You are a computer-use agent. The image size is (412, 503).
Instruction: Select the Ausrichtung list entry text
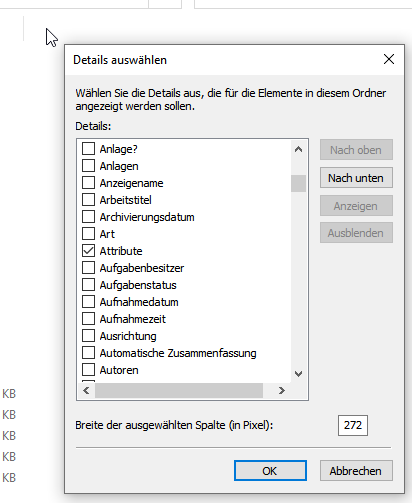[x=128, y=336]
